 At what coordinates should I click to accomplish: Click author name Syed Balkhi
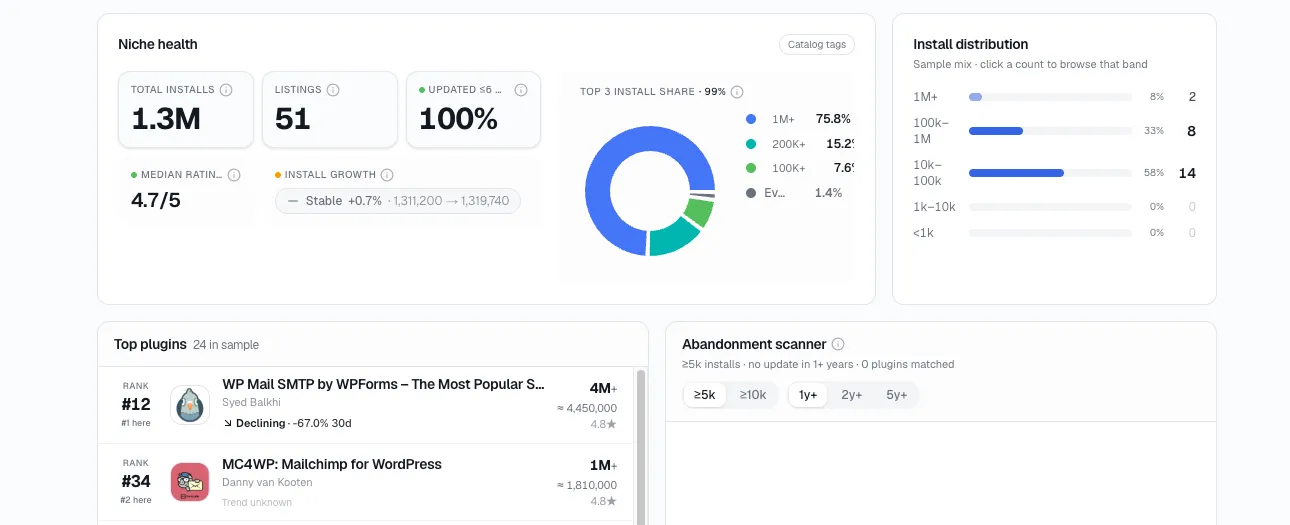[251, 403]
